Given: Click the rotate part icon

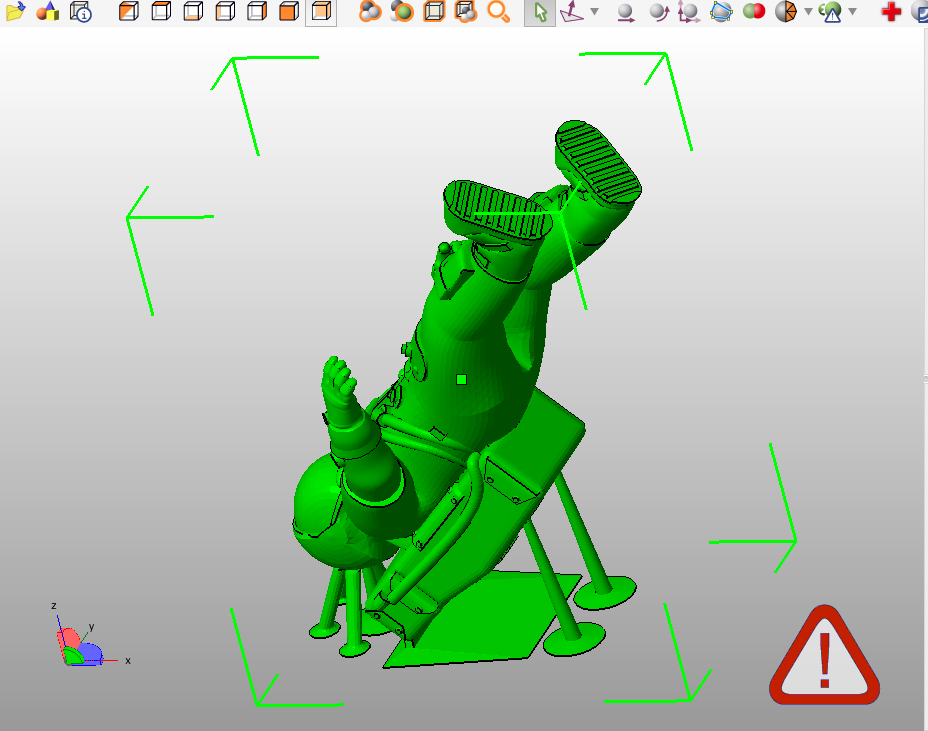Looking at the screenshot, I should (x=658, y=12).
